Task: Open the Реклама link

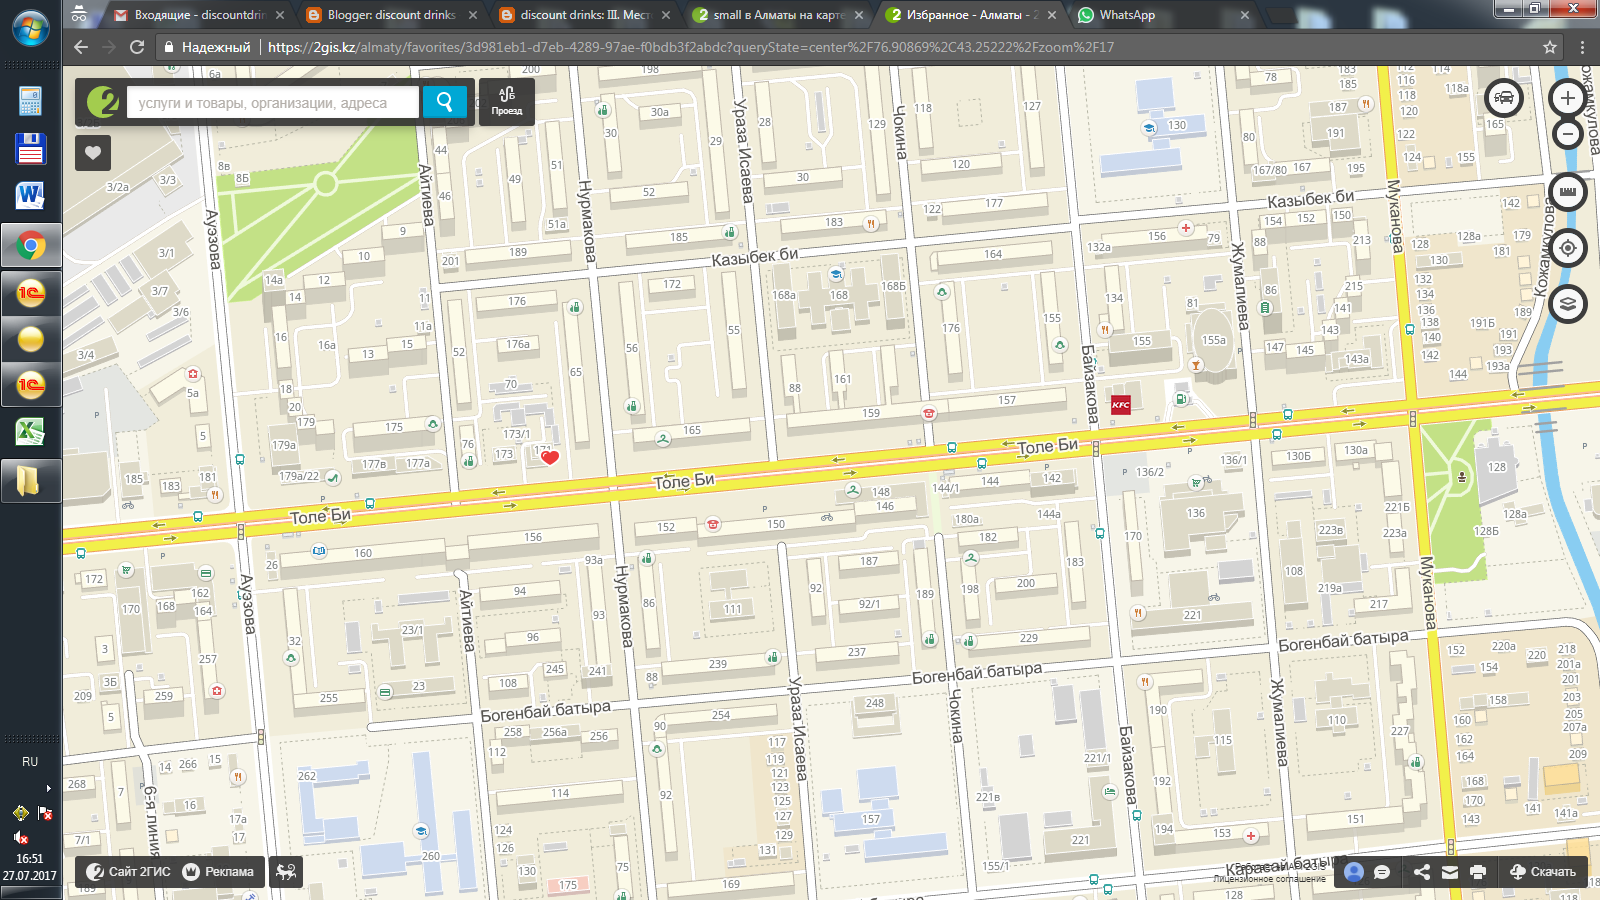Action: 219,872
